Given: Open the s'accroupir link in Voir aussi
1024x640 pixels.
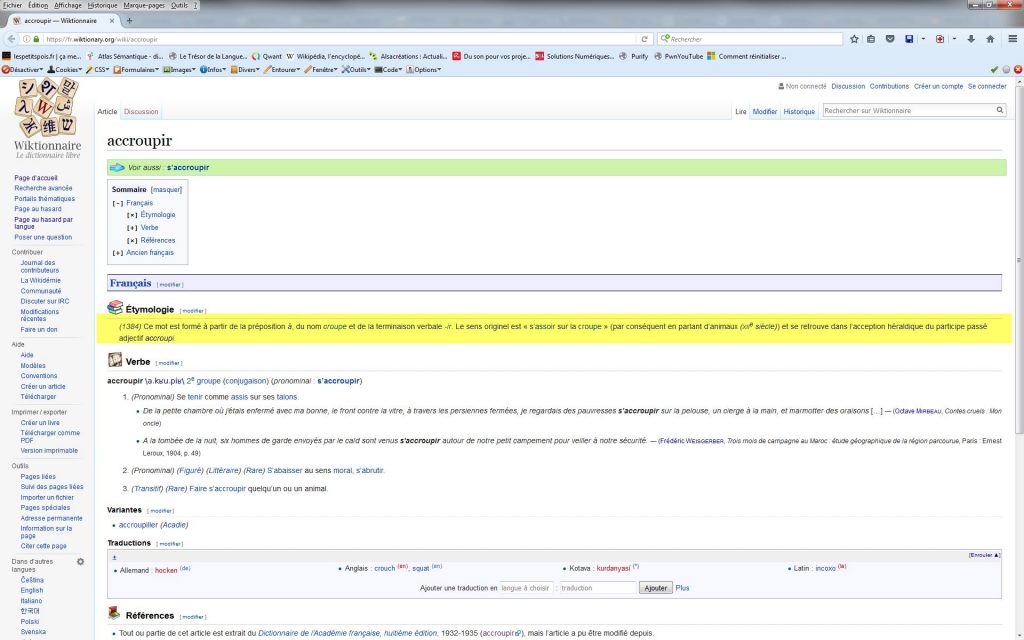Looking at the screenshot, I should pos(188,167).
